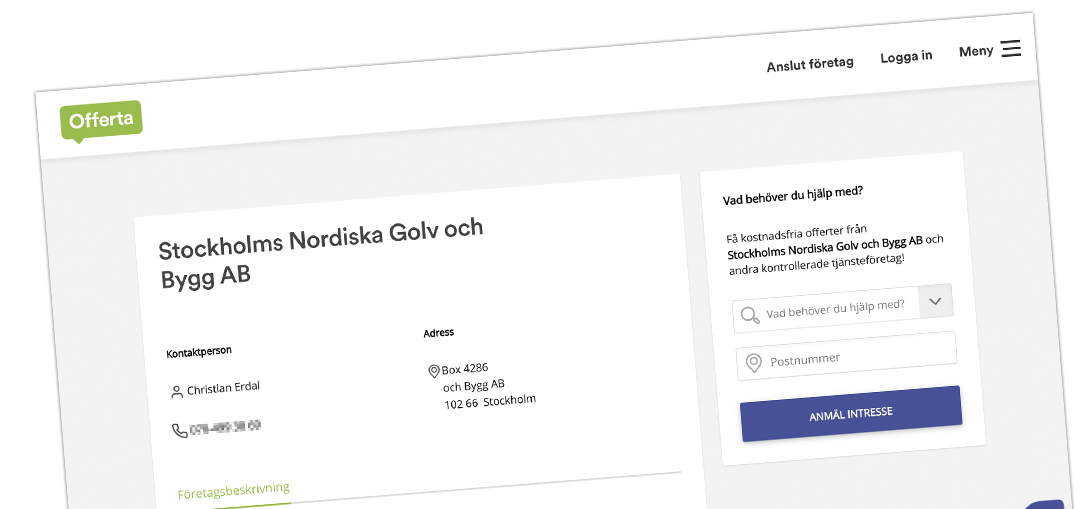
Task: Click the Logga in link
Action: [x=906, y=57]
